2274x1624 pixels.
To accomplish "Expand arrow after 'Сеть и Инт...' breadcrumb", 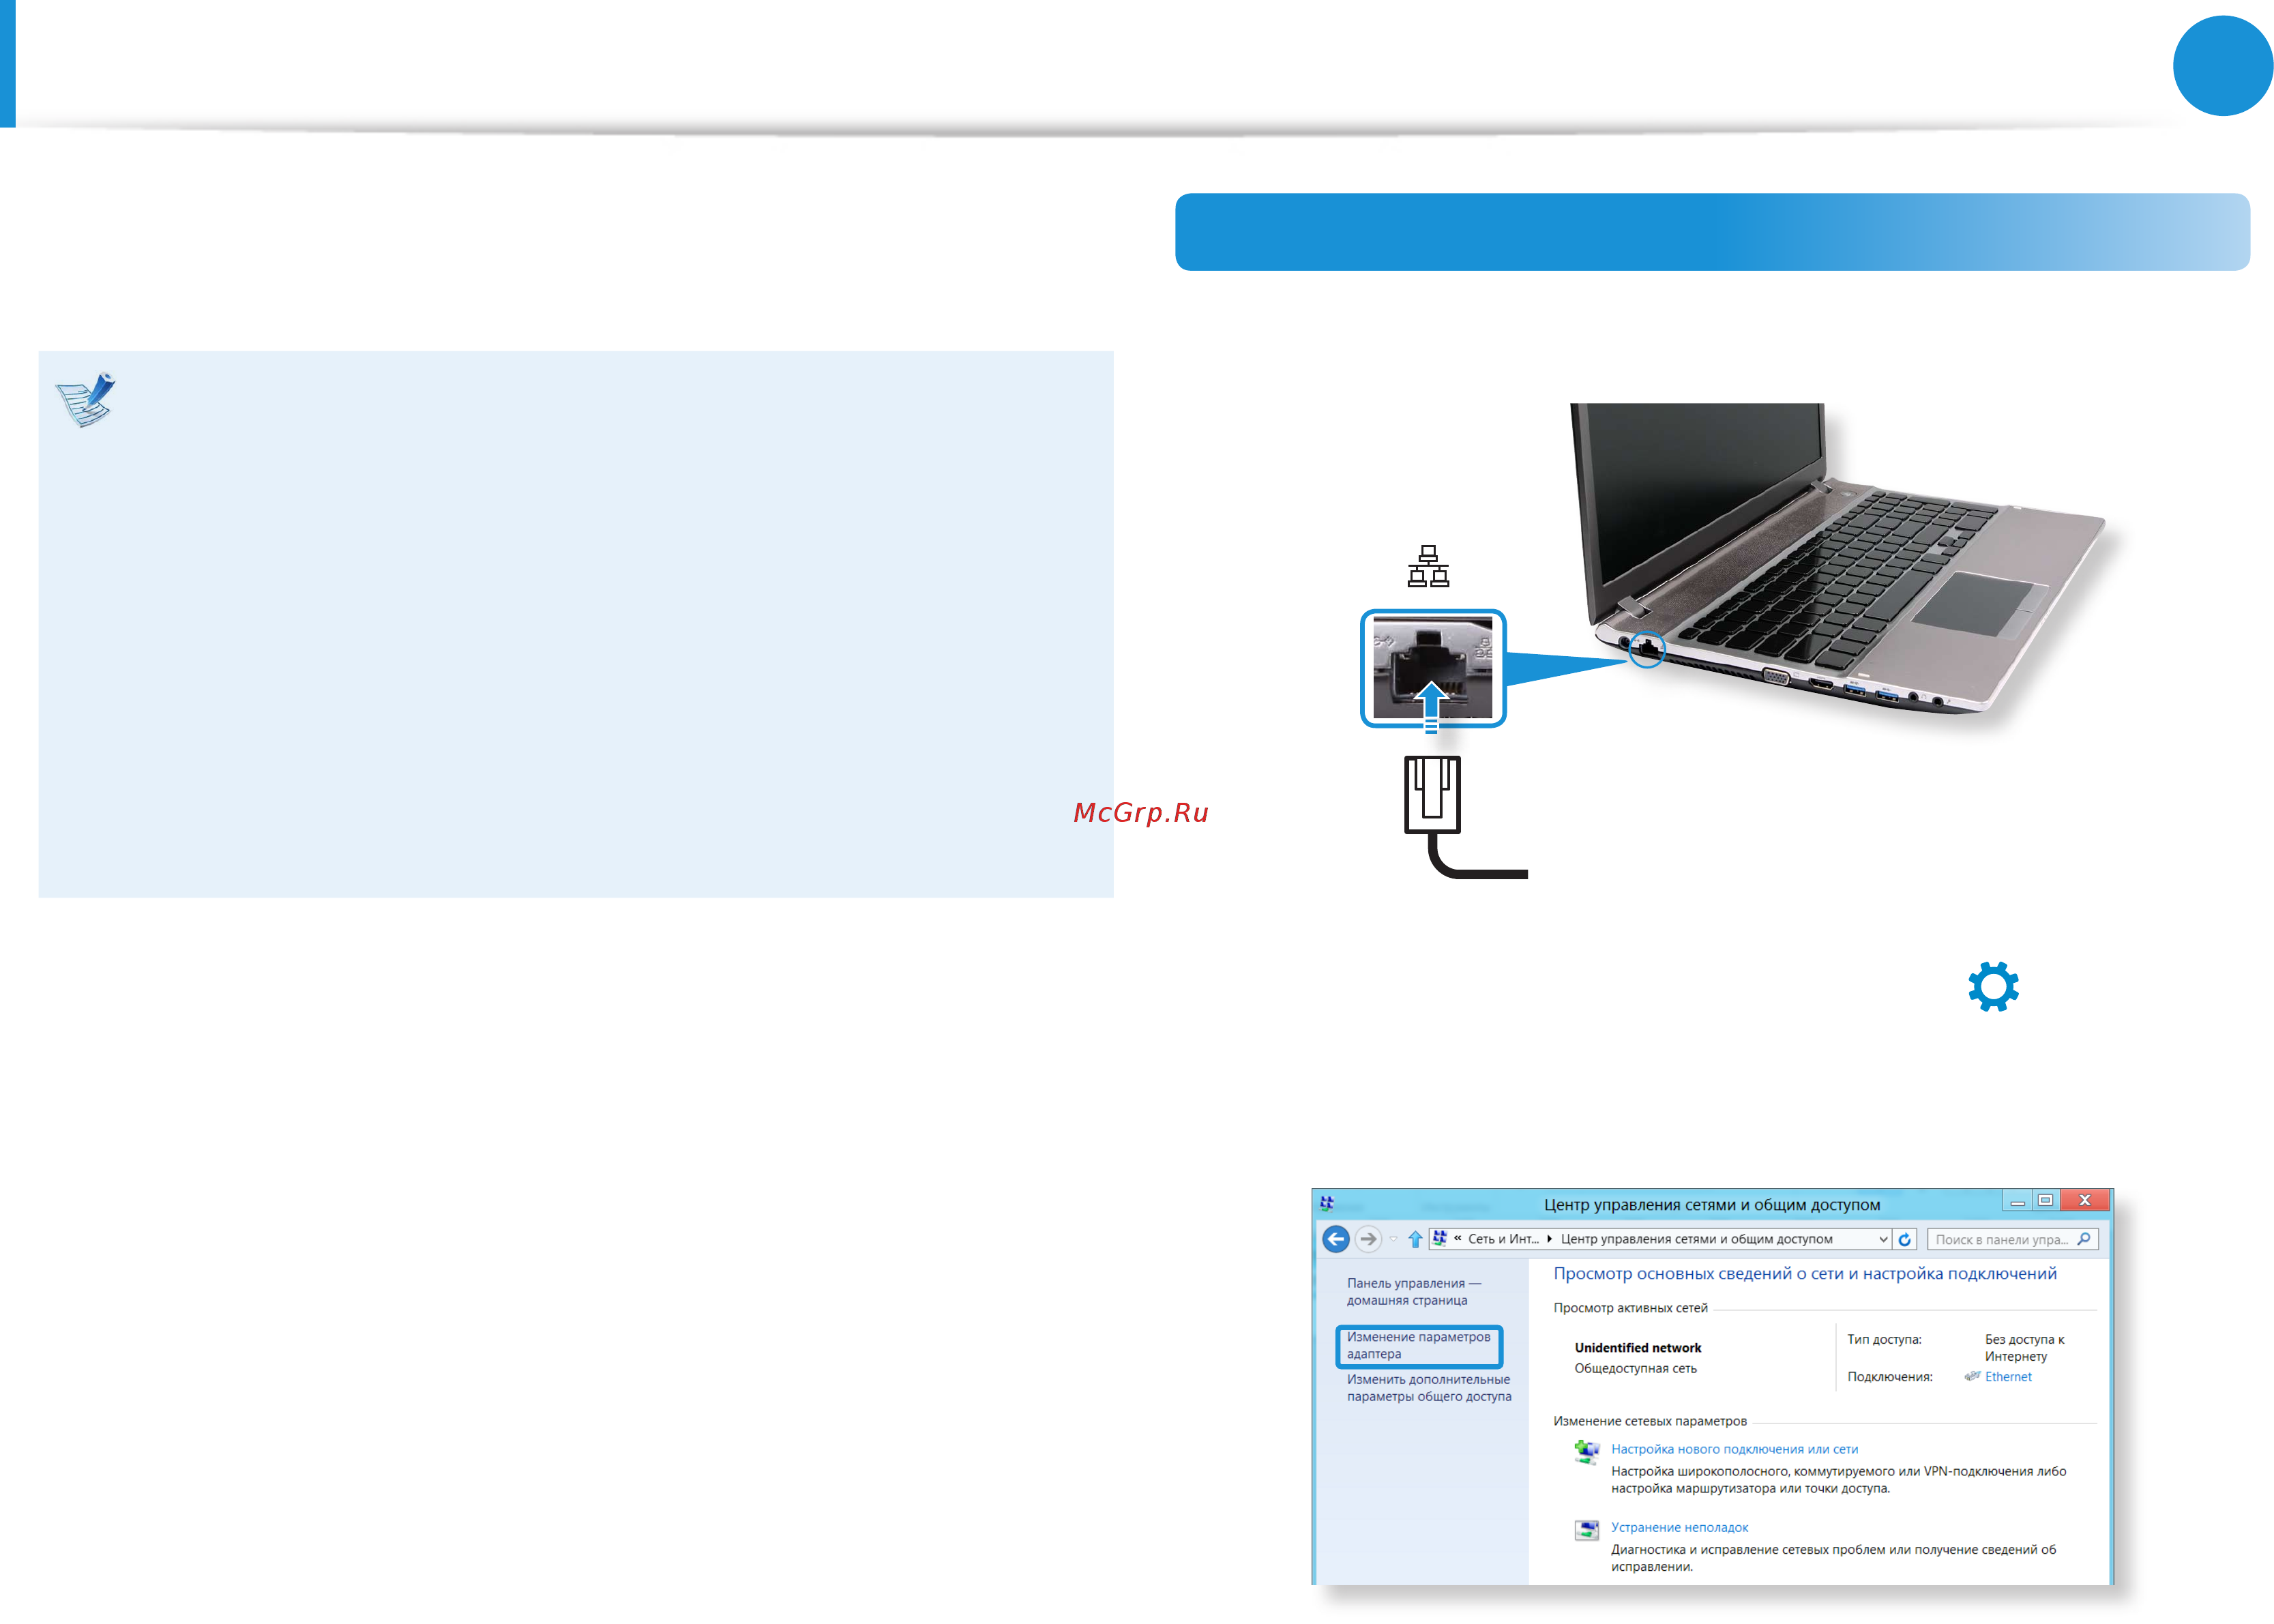I will [1549, 1239].
